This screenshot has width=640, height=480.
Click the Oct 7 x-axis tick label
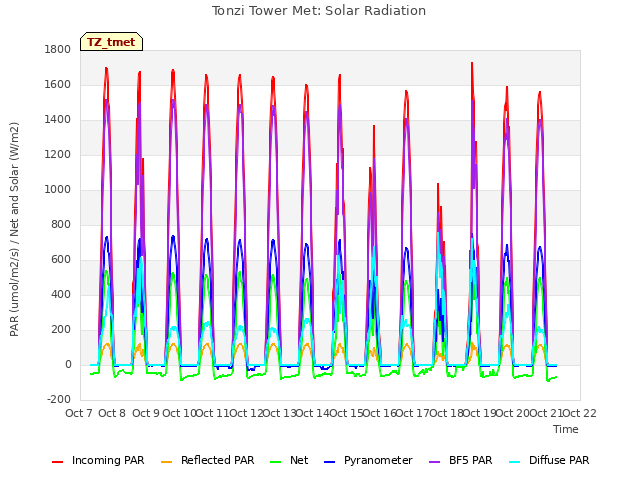79,413
